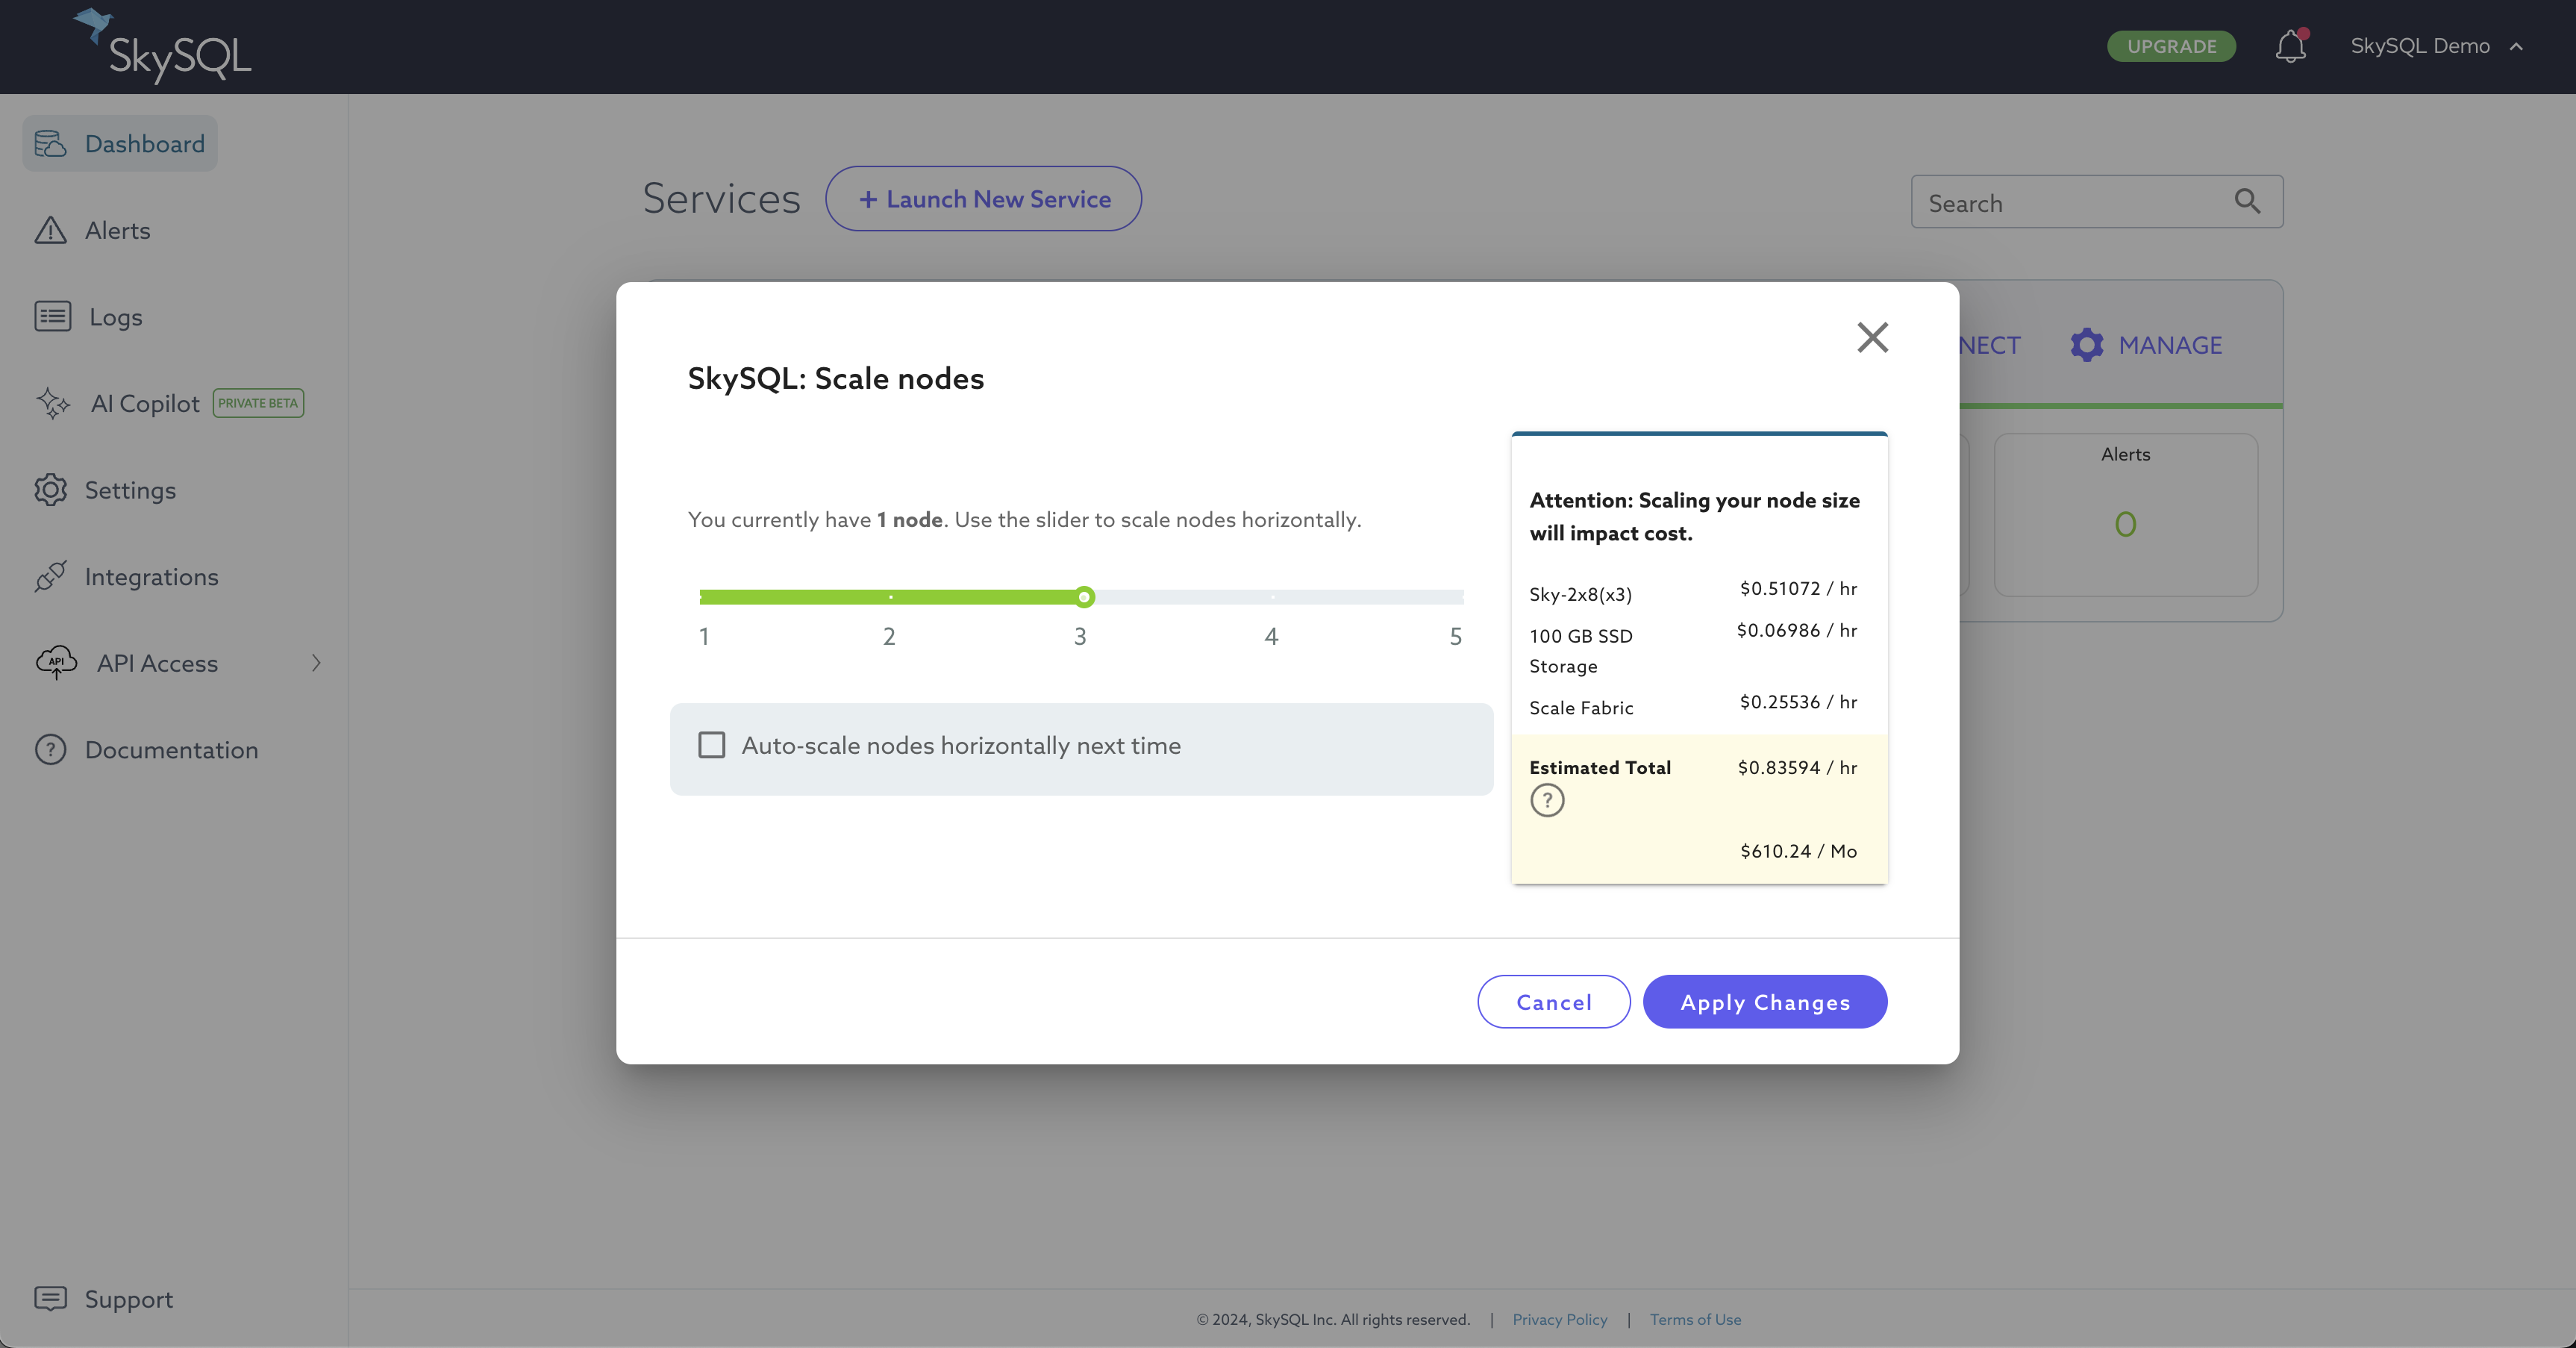Click the AI Copilot sparkle icon
The height and width of the screenshot is (1348, 2576).
[x=53, y=403]
